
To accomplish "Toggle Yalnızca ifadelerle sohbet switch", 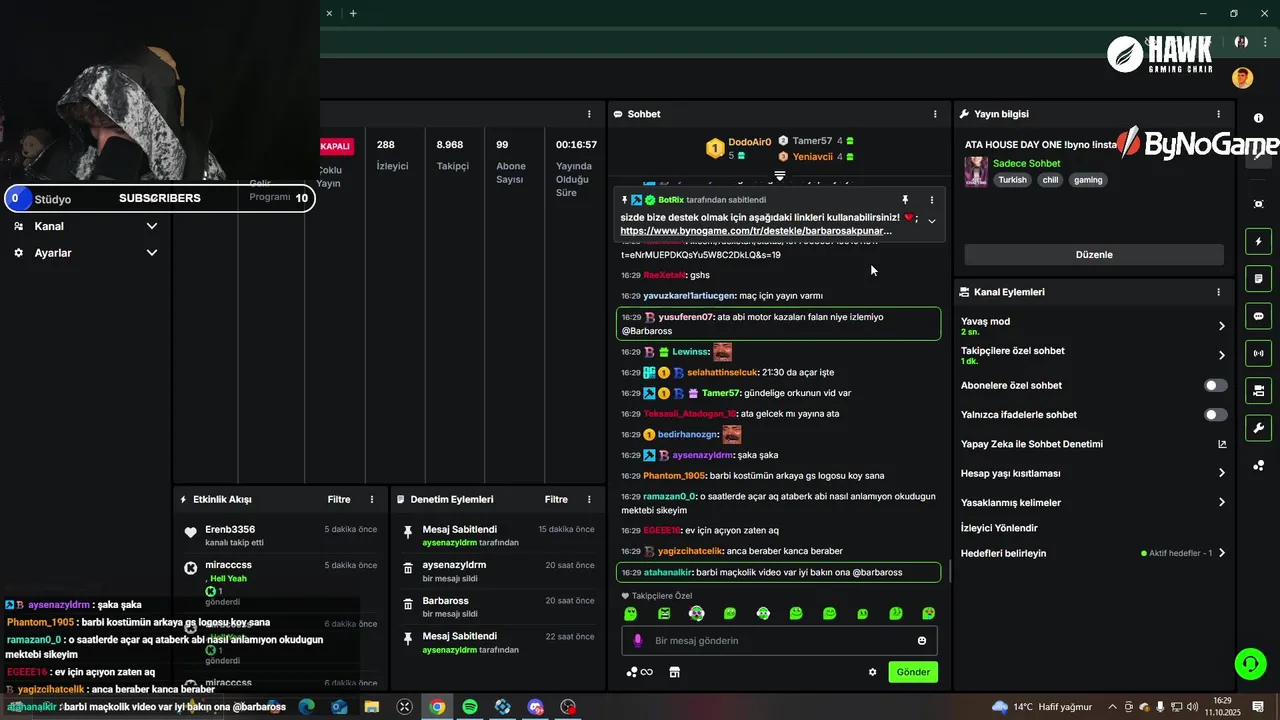I will point(1216,414).
